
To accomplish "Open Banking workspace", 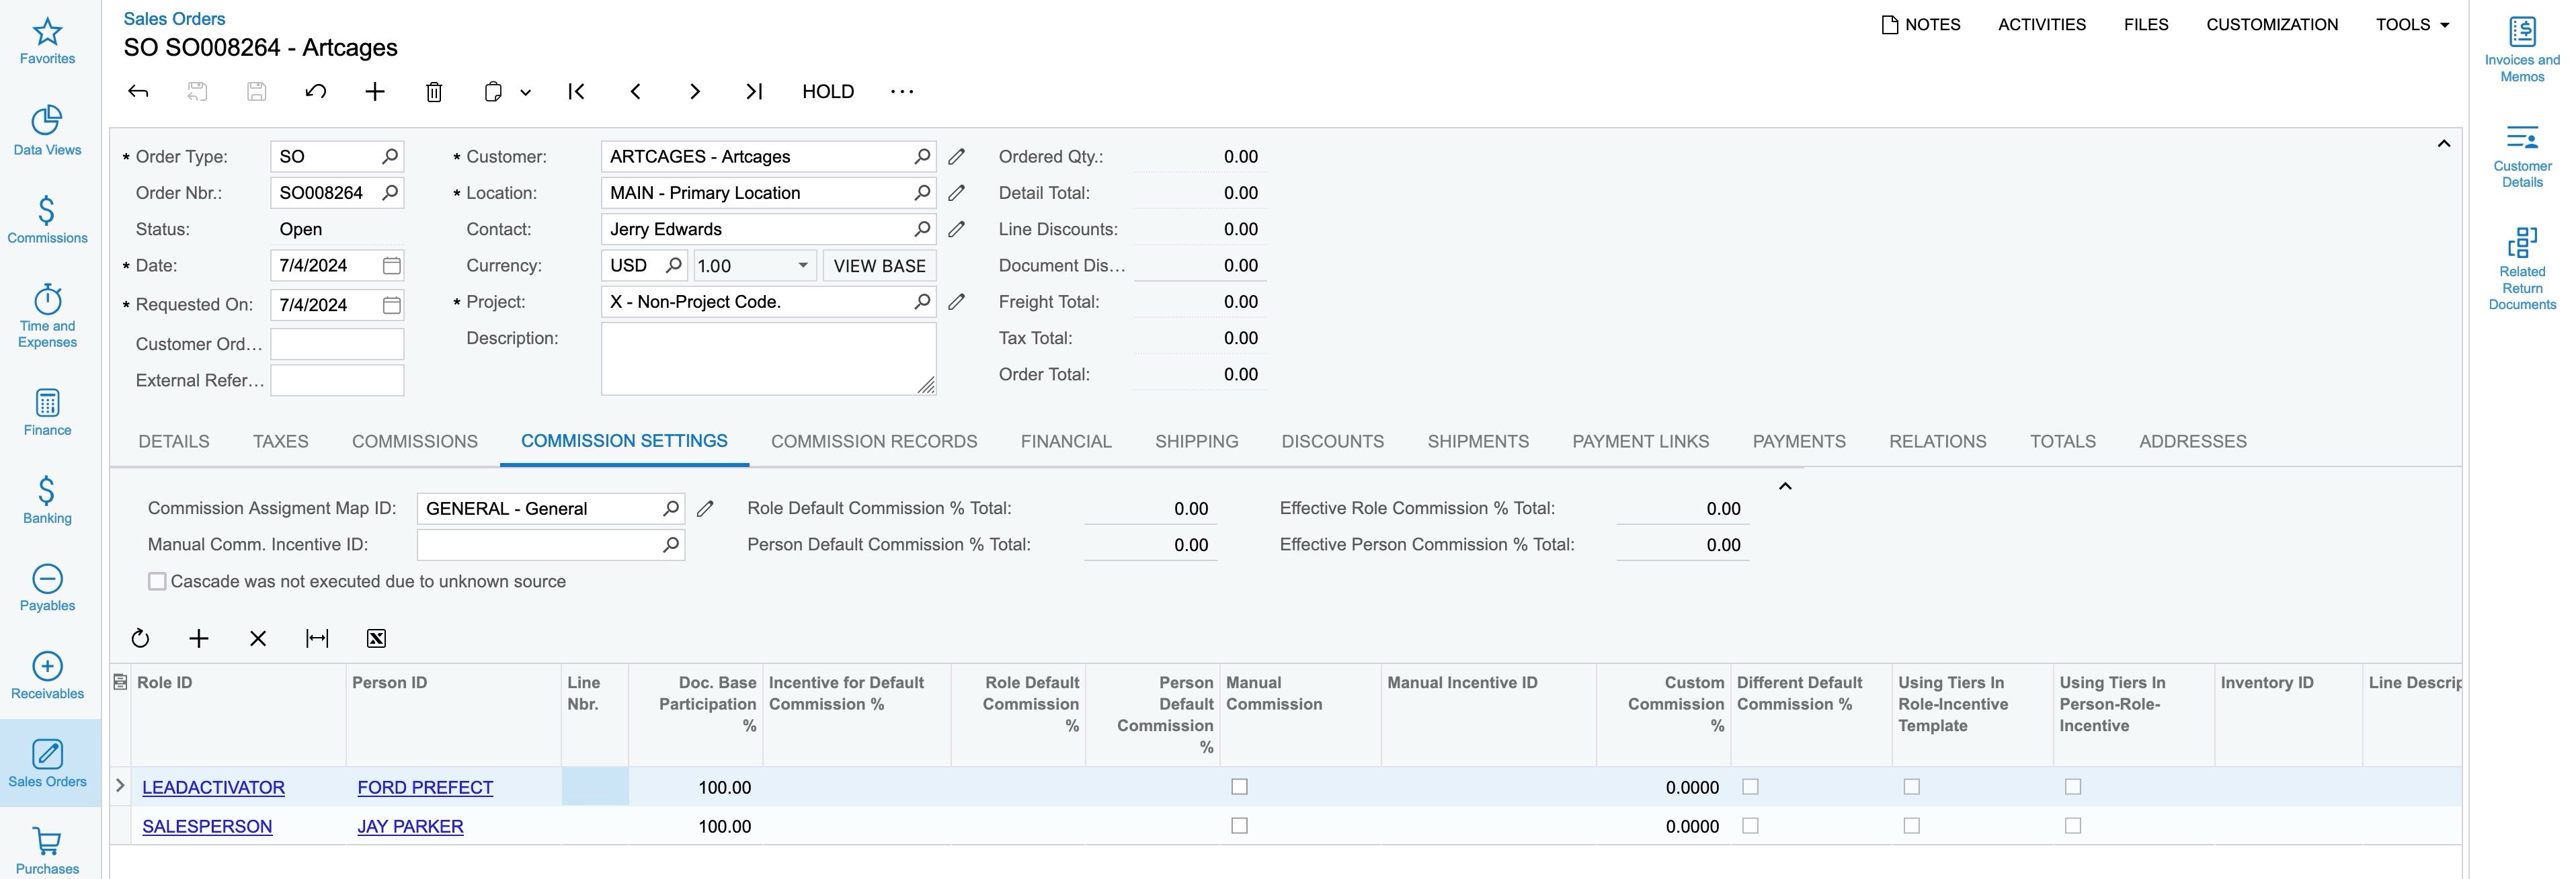I will pyautogui.click(x=47, y=500).
